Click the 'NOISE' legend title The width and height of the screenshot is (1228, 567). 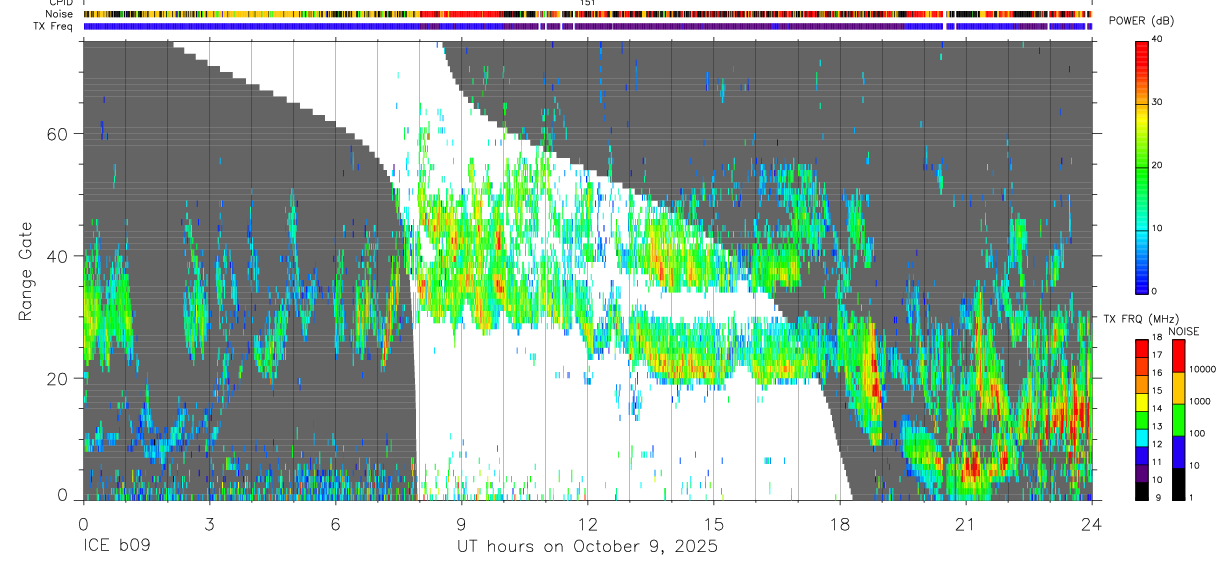tap(1183, 331)
